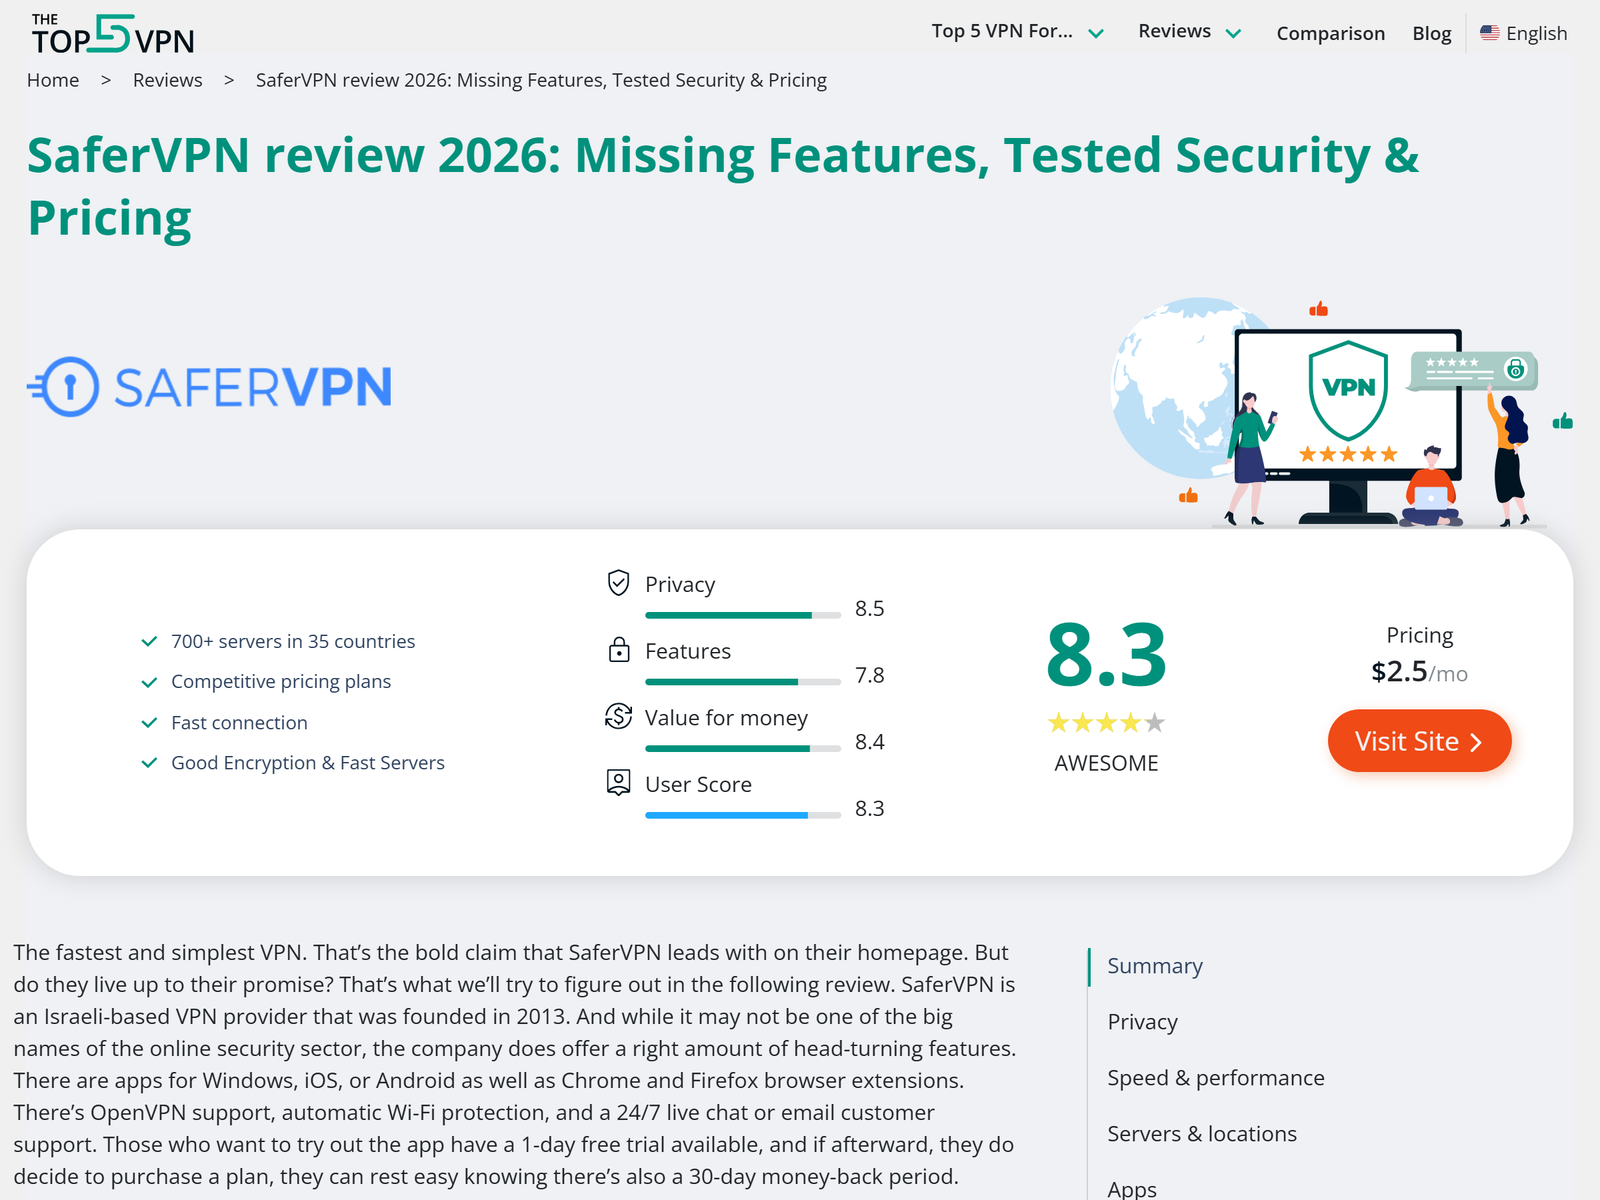Click "Competitive pricing plans" text

[281, 682]
